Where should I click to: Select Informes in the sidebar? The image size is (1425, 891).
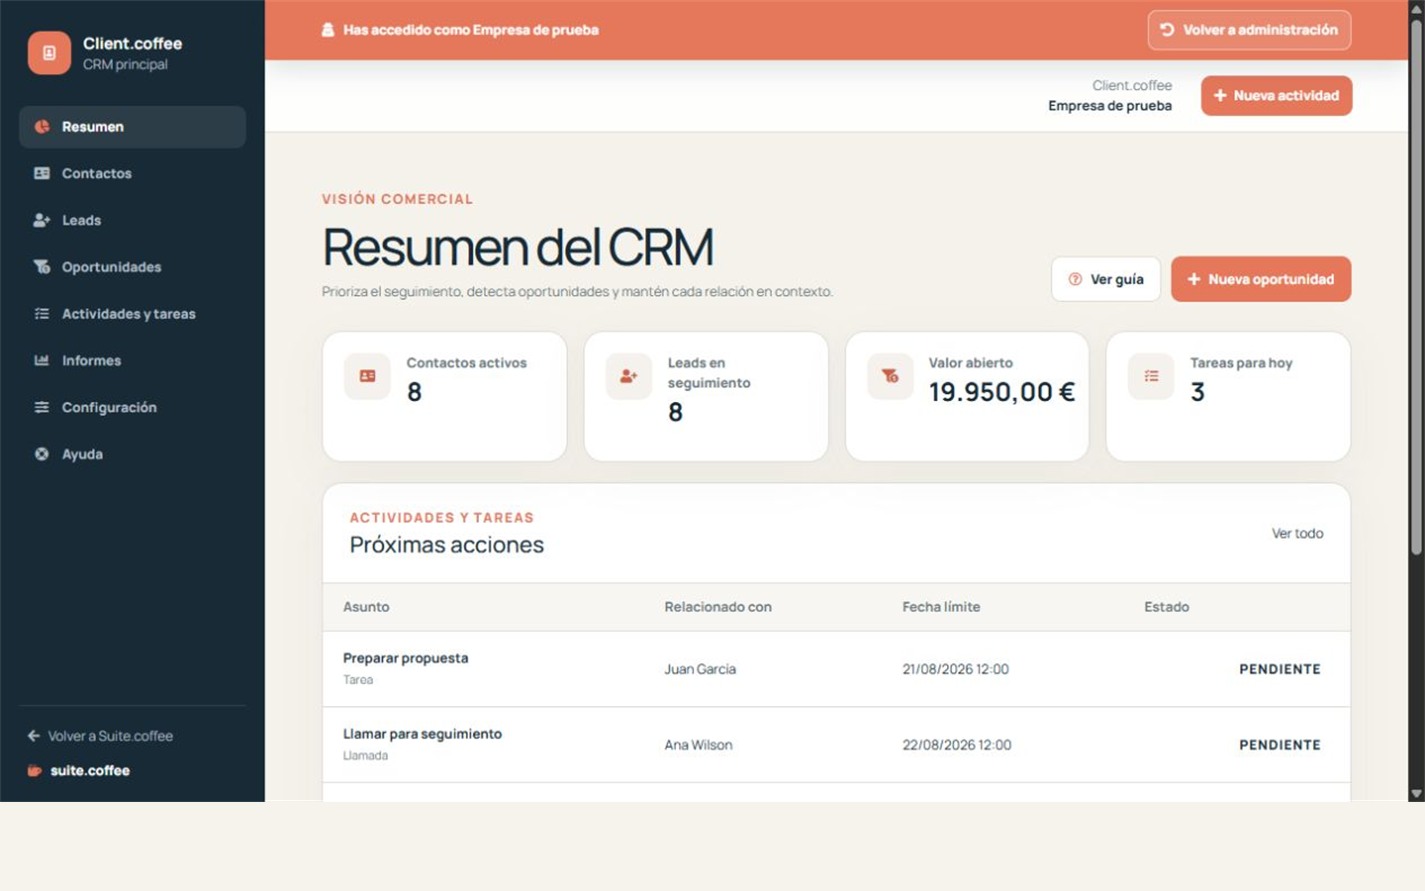tap(132, 360)
